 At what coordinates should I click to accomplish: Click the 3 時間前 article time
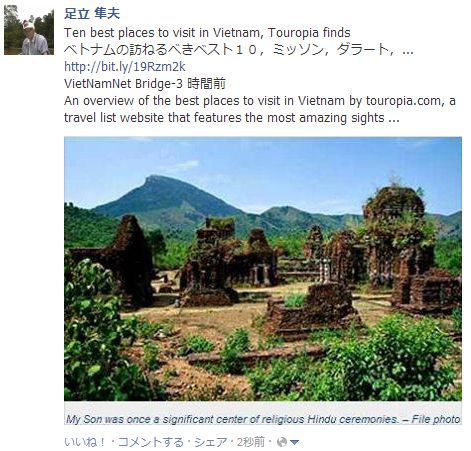(x=204, y=83)
